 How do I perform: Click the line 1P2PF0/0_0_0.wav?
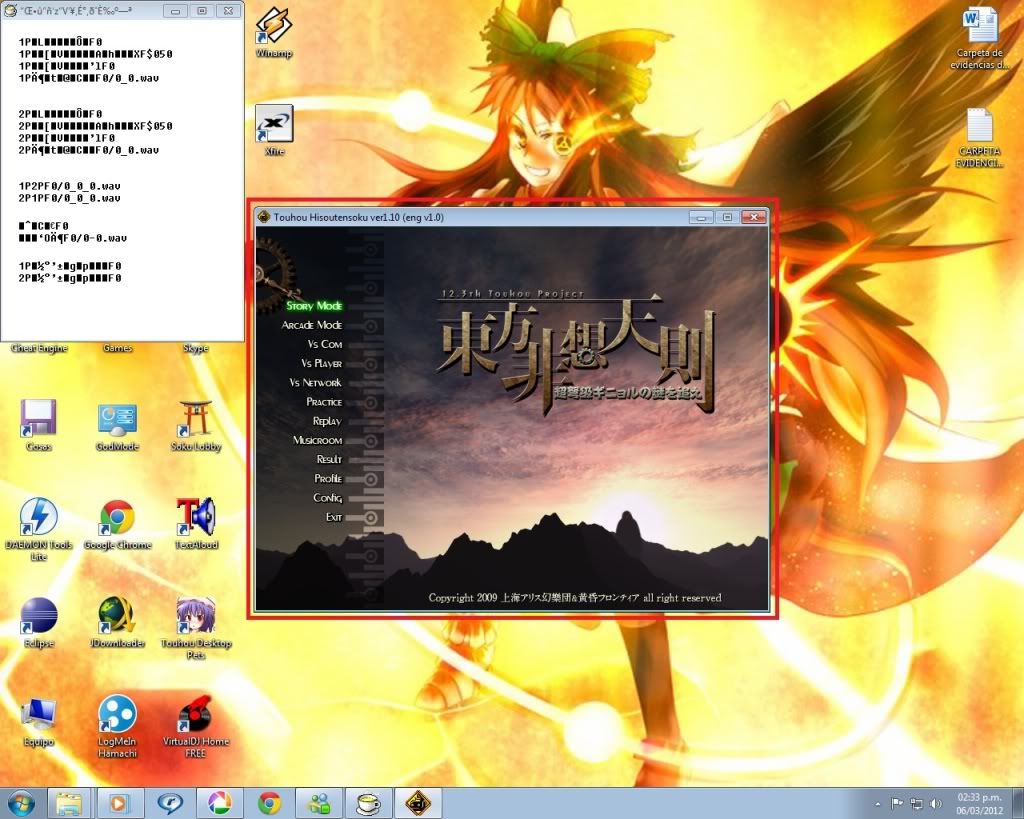coord(69,186)
